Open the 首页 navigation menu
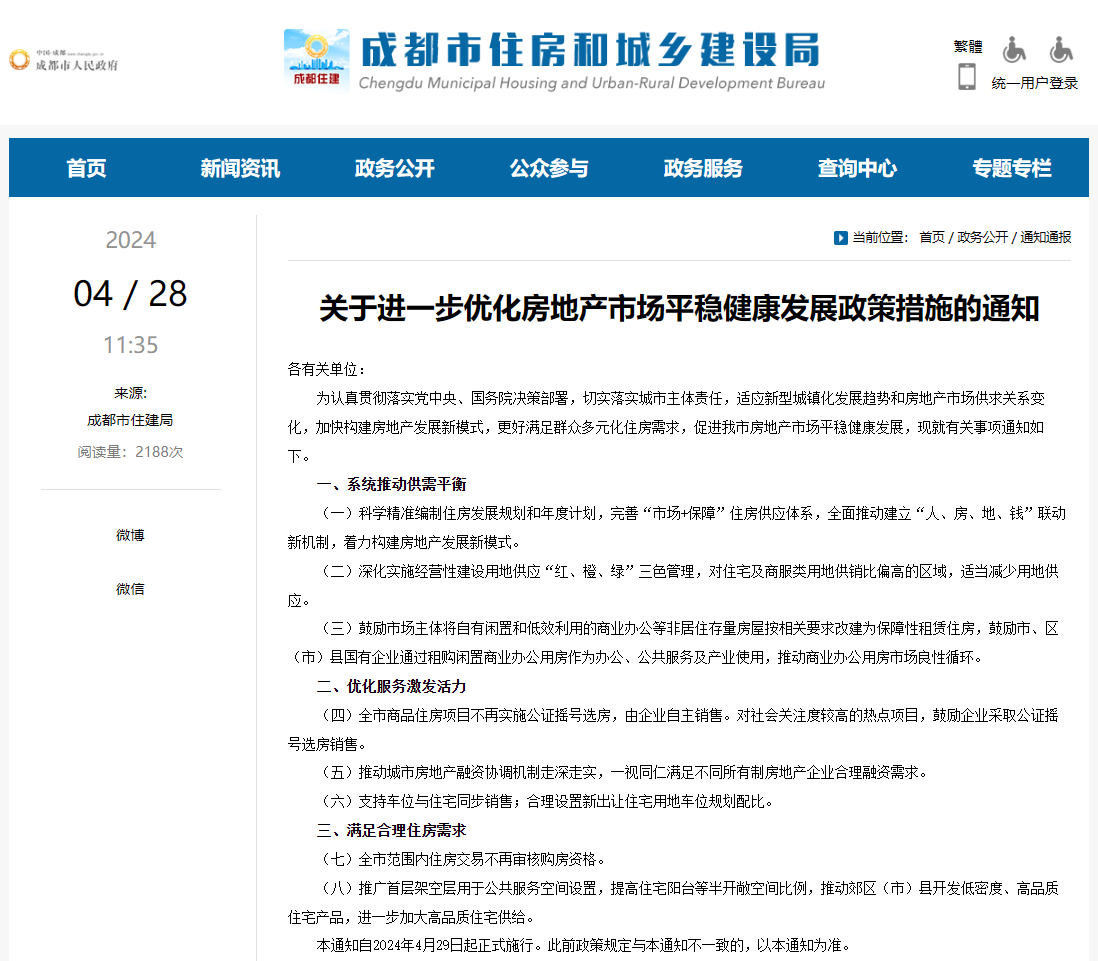This screenshot has width=1098, height=961. pyautogui.click(x=85, y=168)
